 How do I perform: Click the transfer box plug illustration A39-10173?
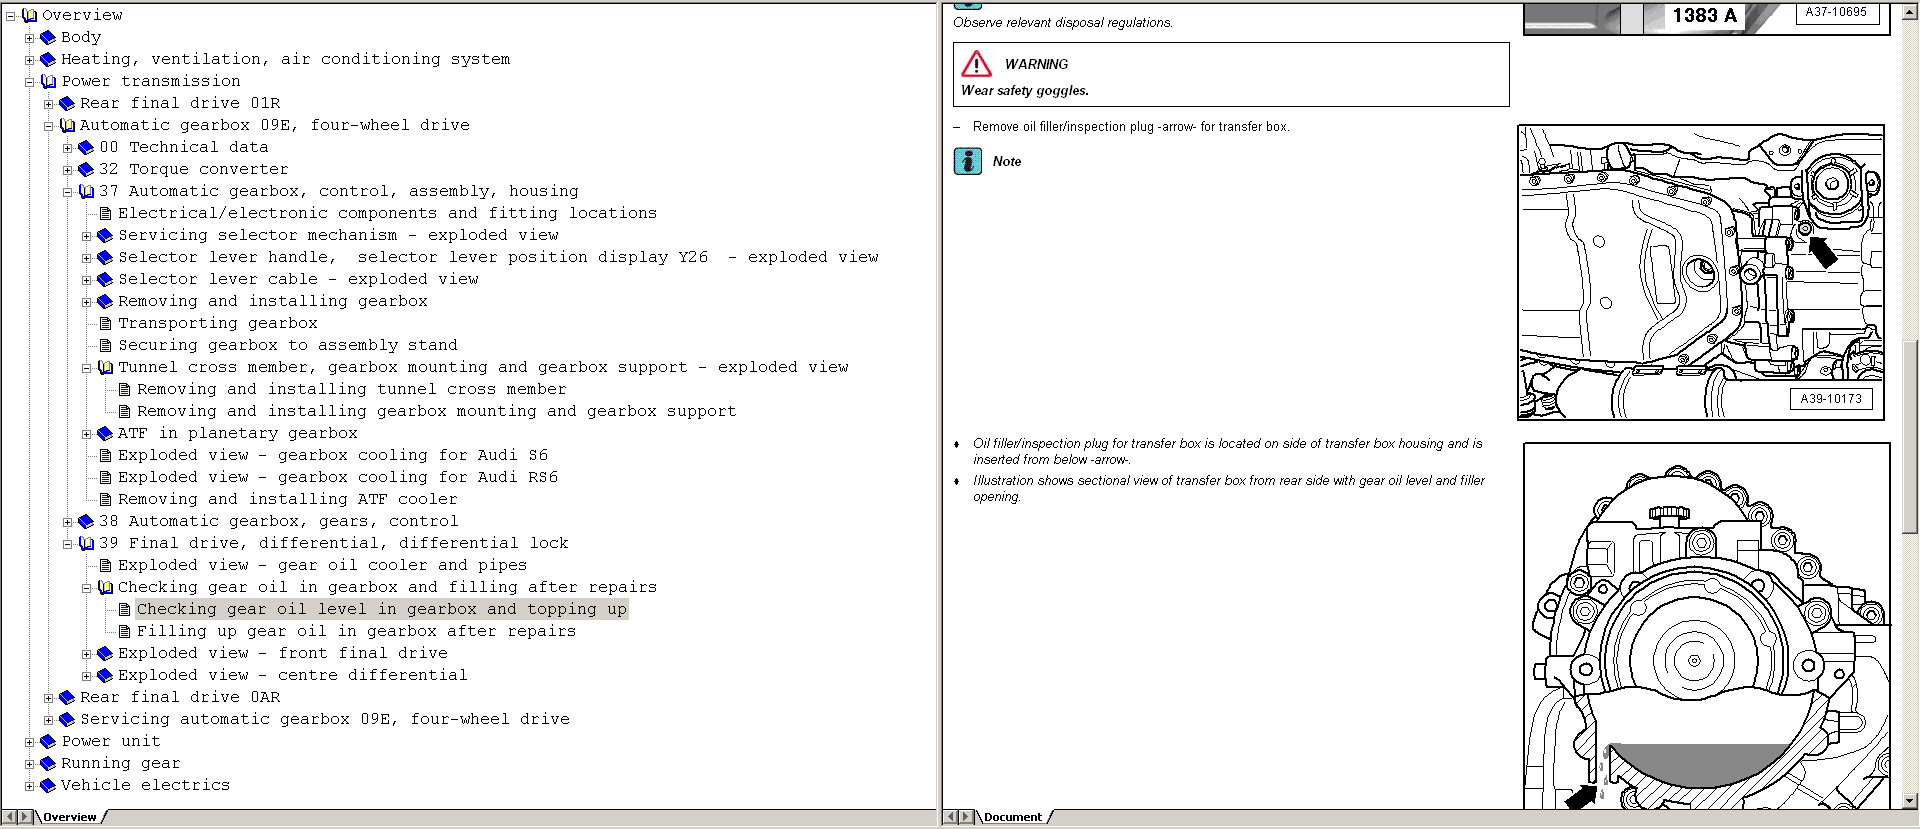[x=1700, y=272]
